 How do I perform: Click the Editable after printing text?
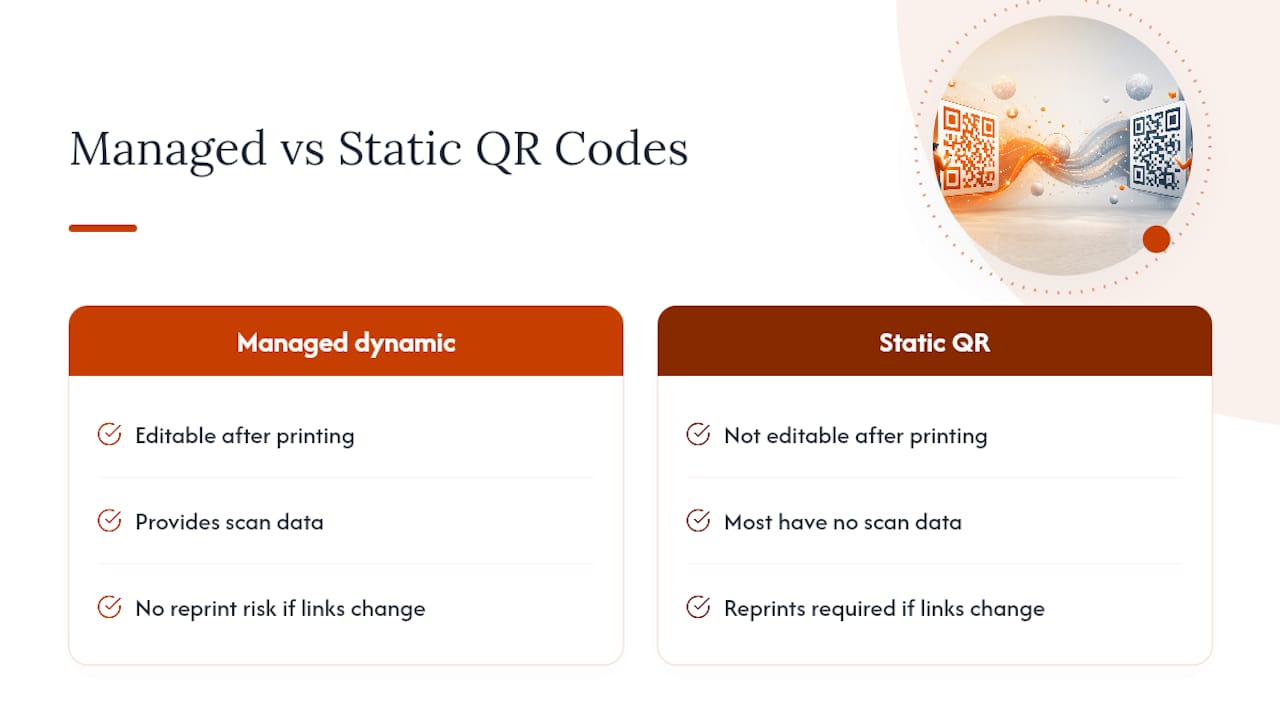245,436
